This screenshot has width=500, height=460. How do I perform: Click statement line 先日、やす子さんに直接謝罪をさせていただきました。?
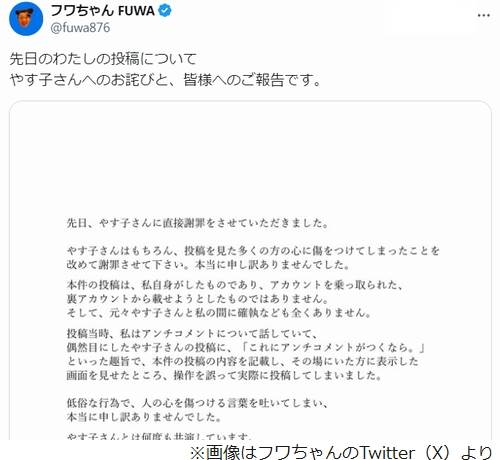click(197, 223)
